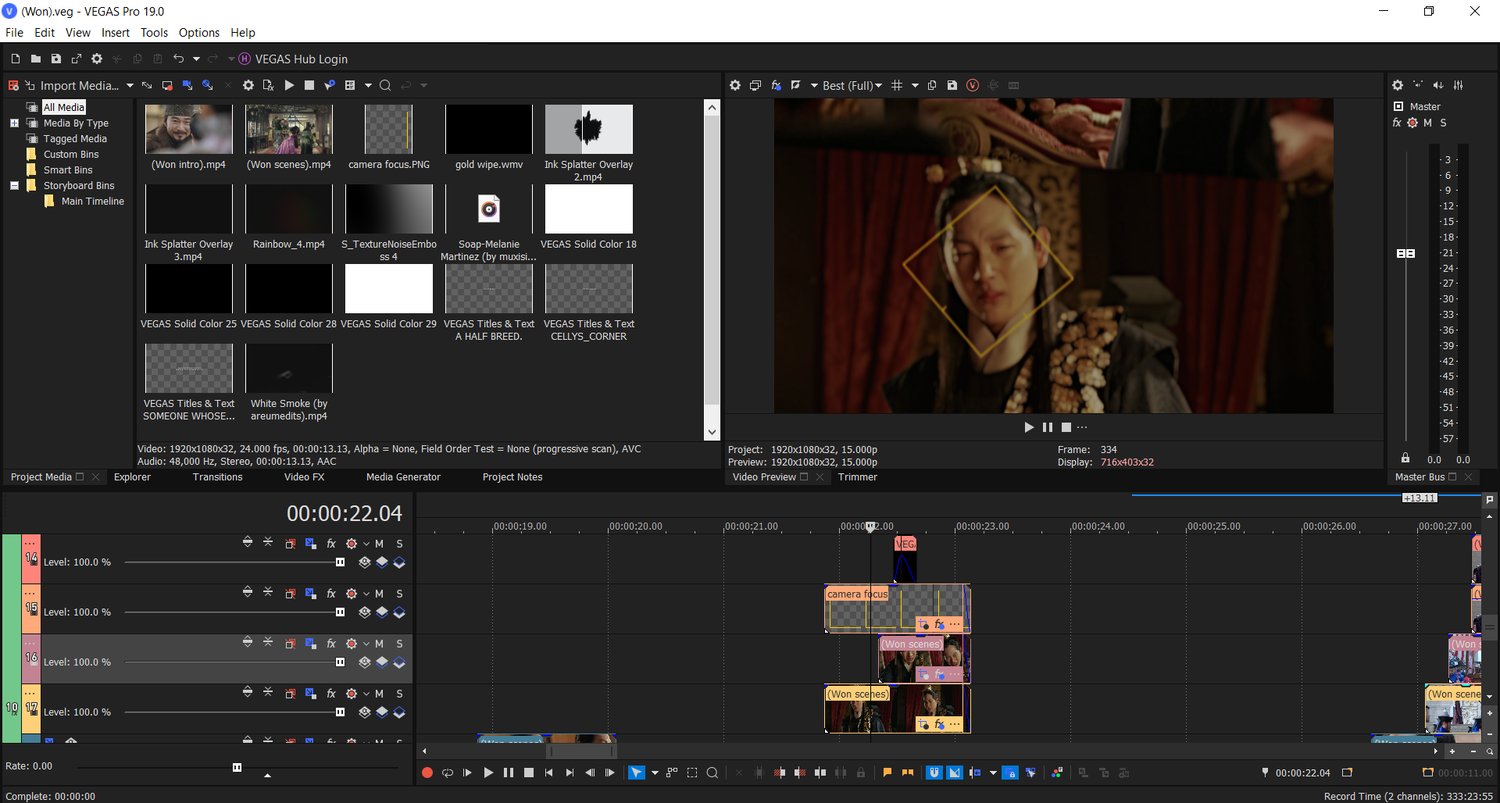Solo track 17 with its S button
Viewport: 1500px width, 803px height.
click(x=399, y=693)
